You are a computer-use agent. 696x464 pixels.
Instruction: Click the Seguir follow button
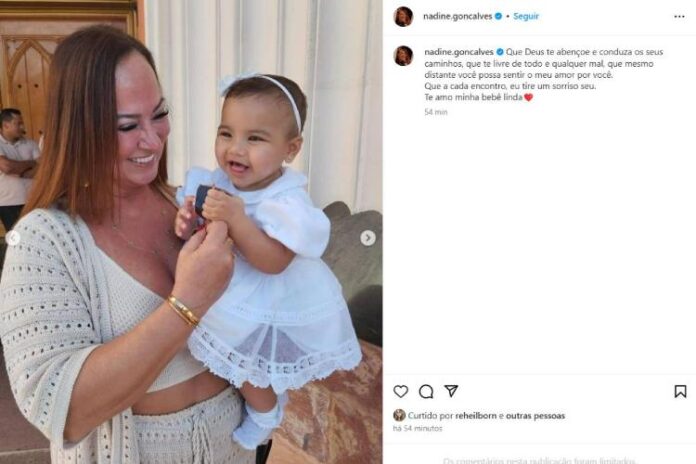coord(526,16)
